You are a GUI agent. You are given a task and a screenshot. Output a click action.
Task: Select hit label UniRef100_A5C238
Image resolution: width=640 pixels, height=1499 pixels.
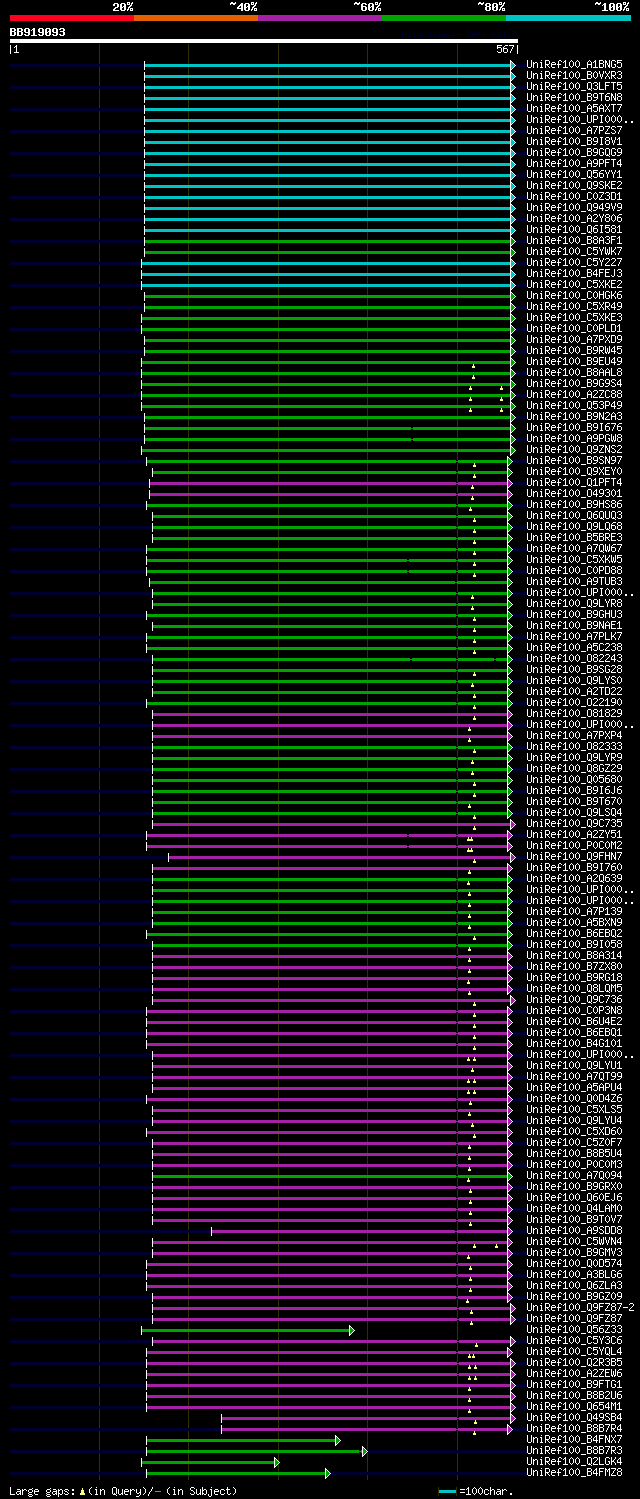click(x=574, y=647)
